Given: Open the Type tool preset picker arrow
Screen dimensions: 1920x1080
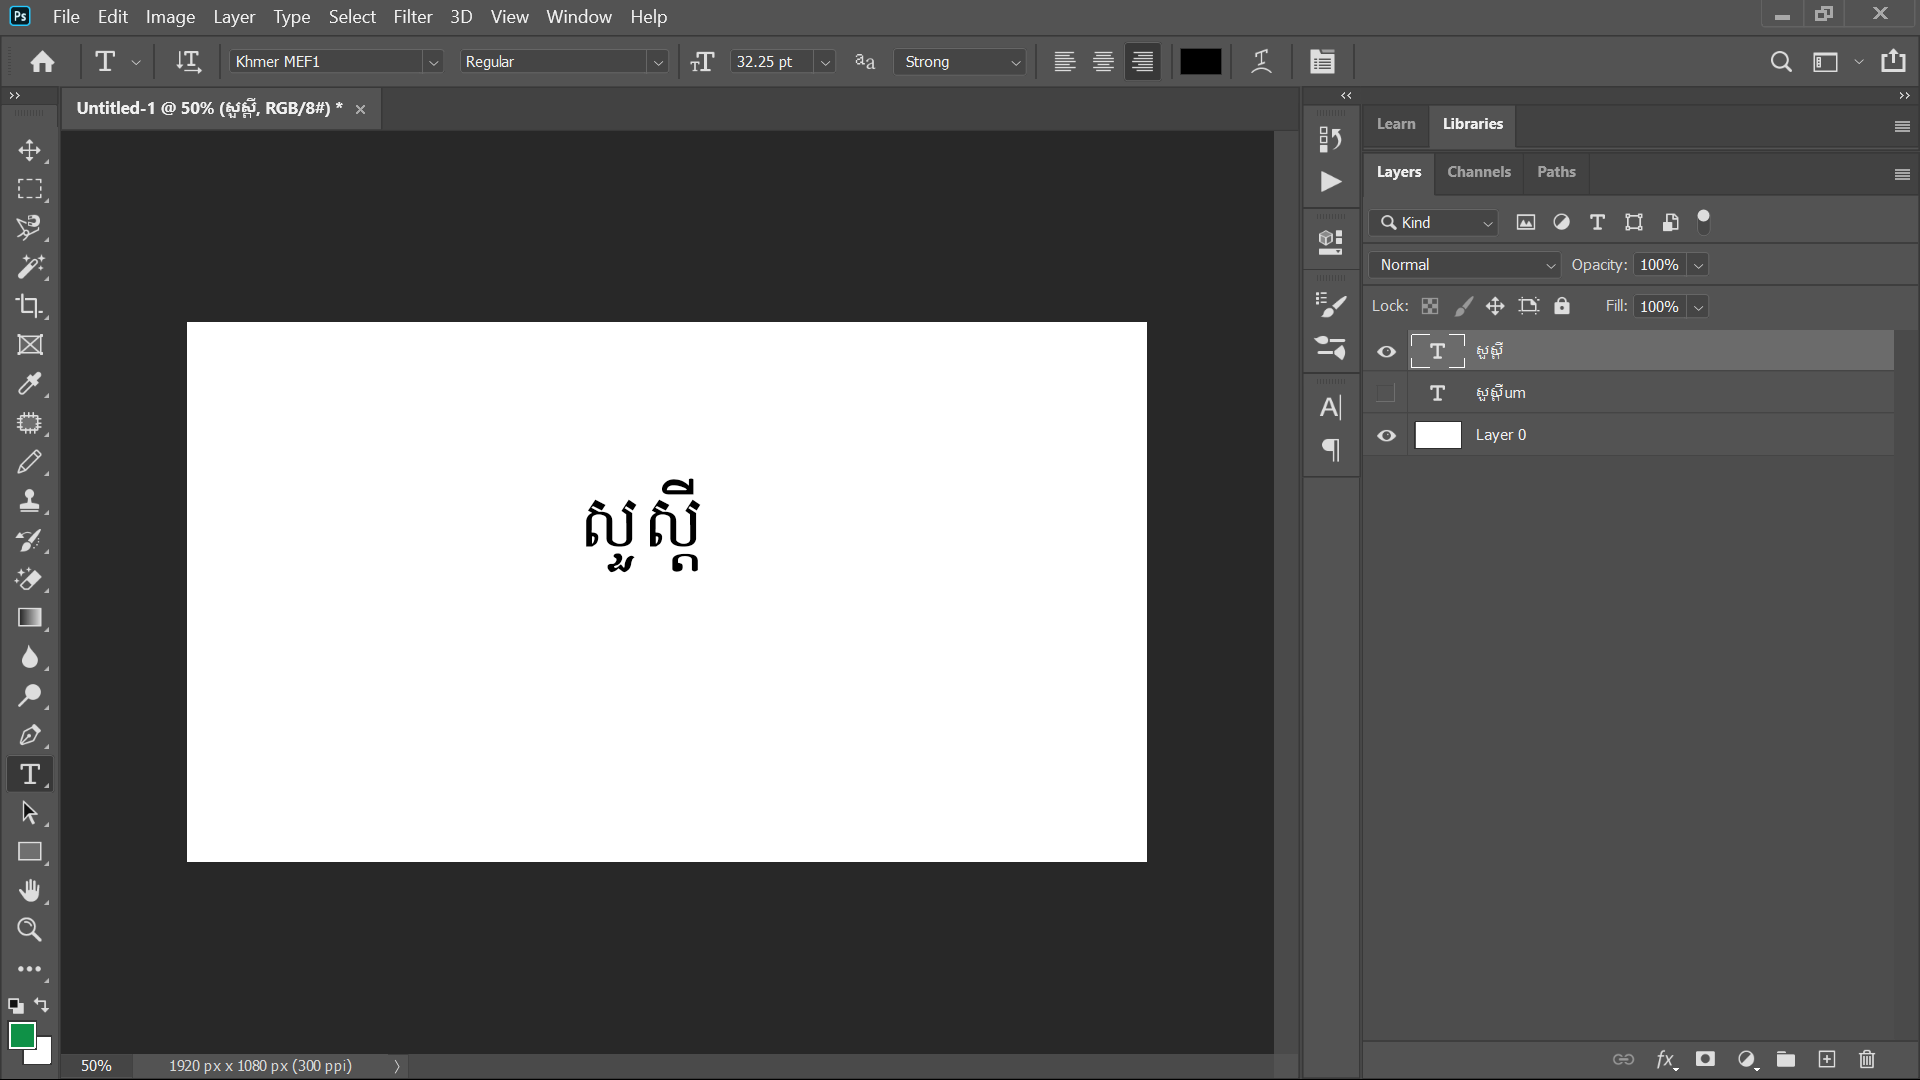Looking at the screenshot, I should 136,62.
